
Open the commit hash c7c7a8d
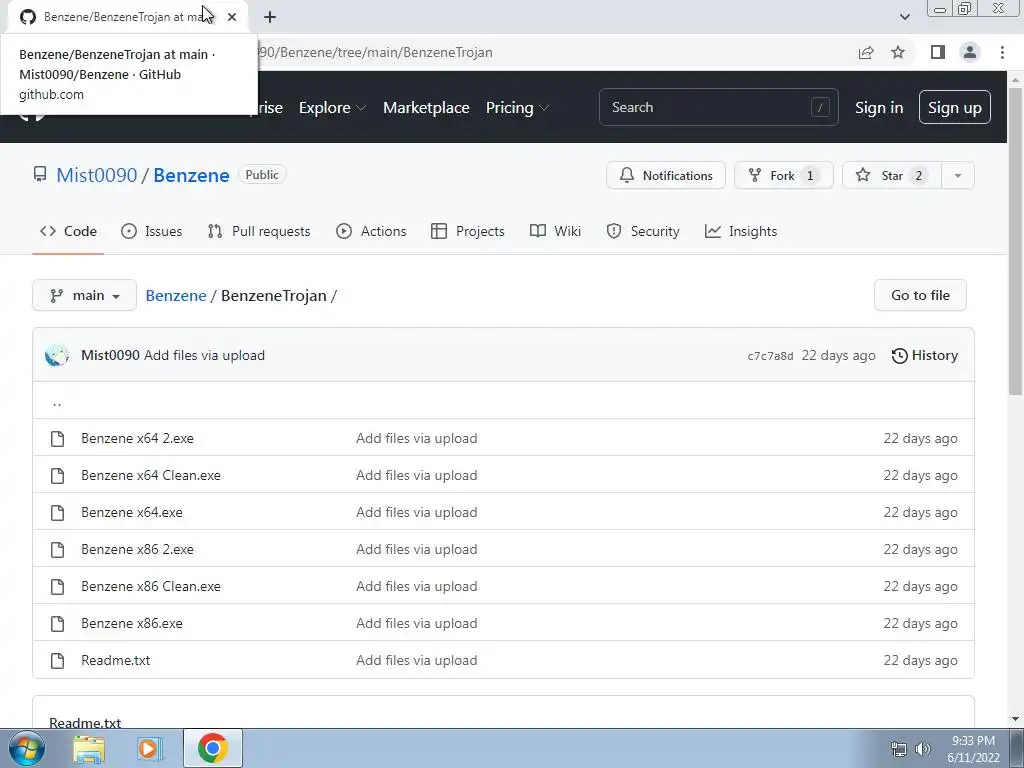tap(771, 356)
